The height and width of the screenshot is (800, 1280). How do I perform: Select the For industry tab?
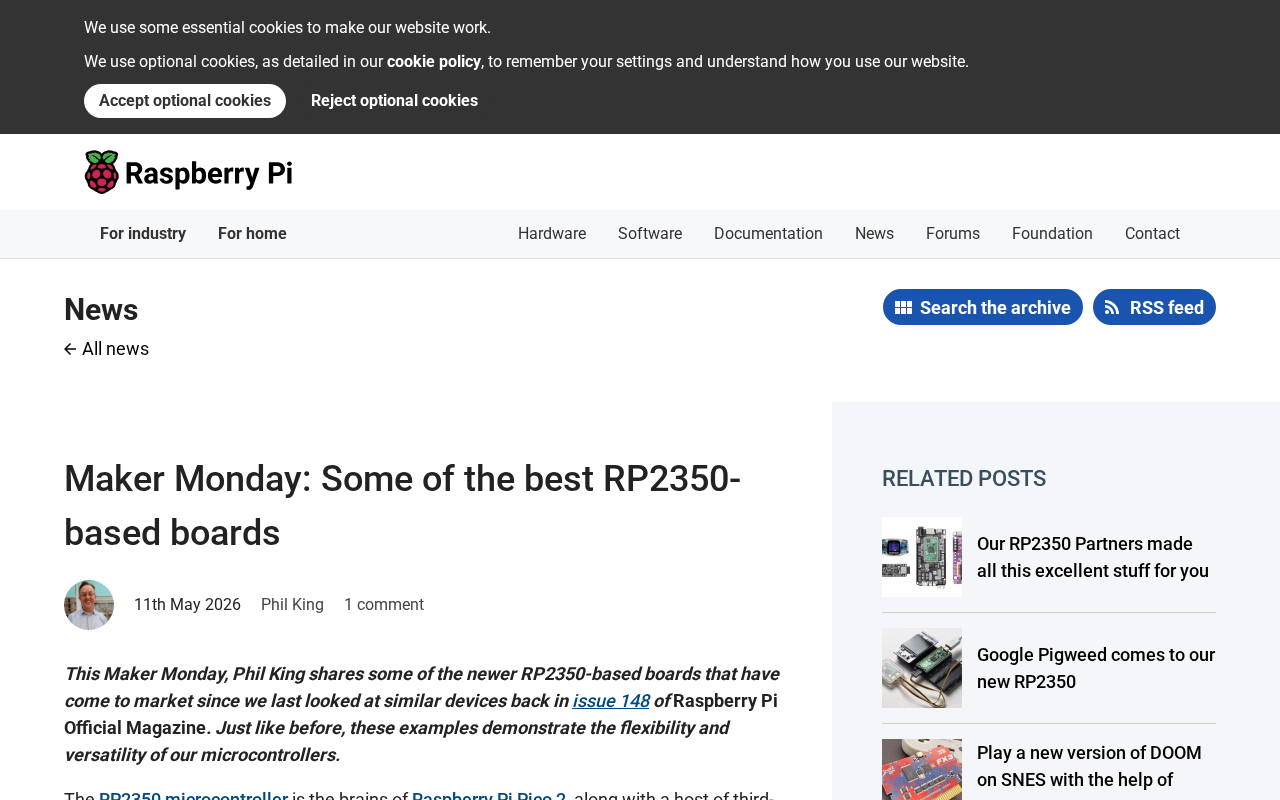[x=143, y=234]
